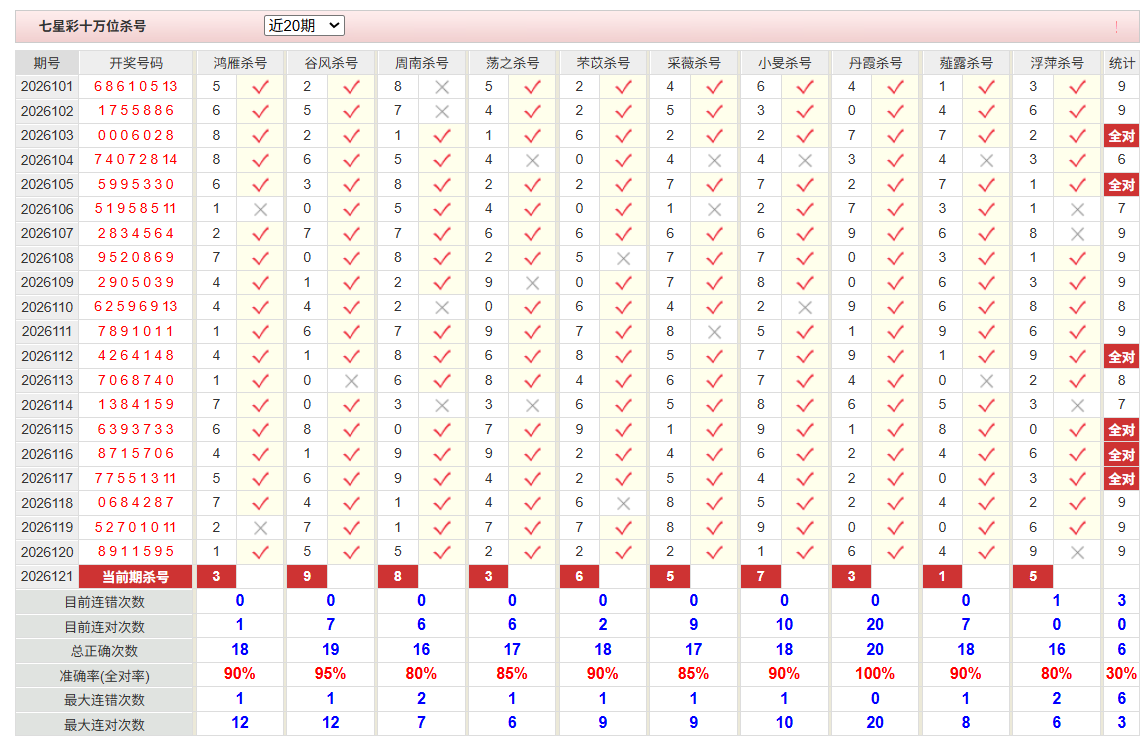
Task: Select the 期号 column header
Action: pos(47,63)
